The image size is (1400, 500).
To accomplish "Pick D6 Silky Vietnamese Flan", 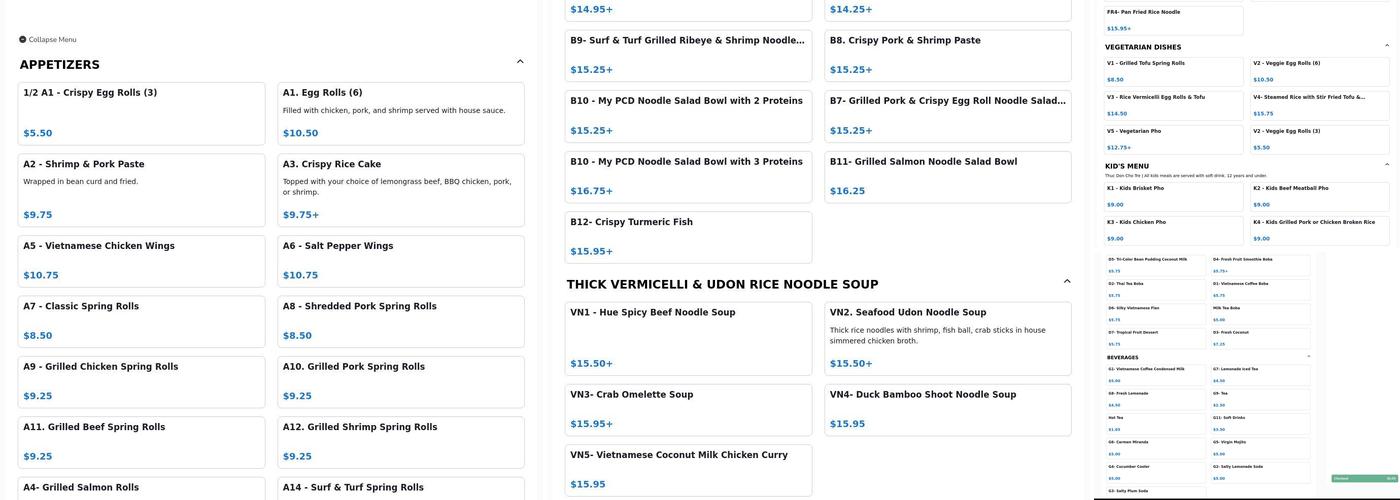I will [x=1156, y=313].
